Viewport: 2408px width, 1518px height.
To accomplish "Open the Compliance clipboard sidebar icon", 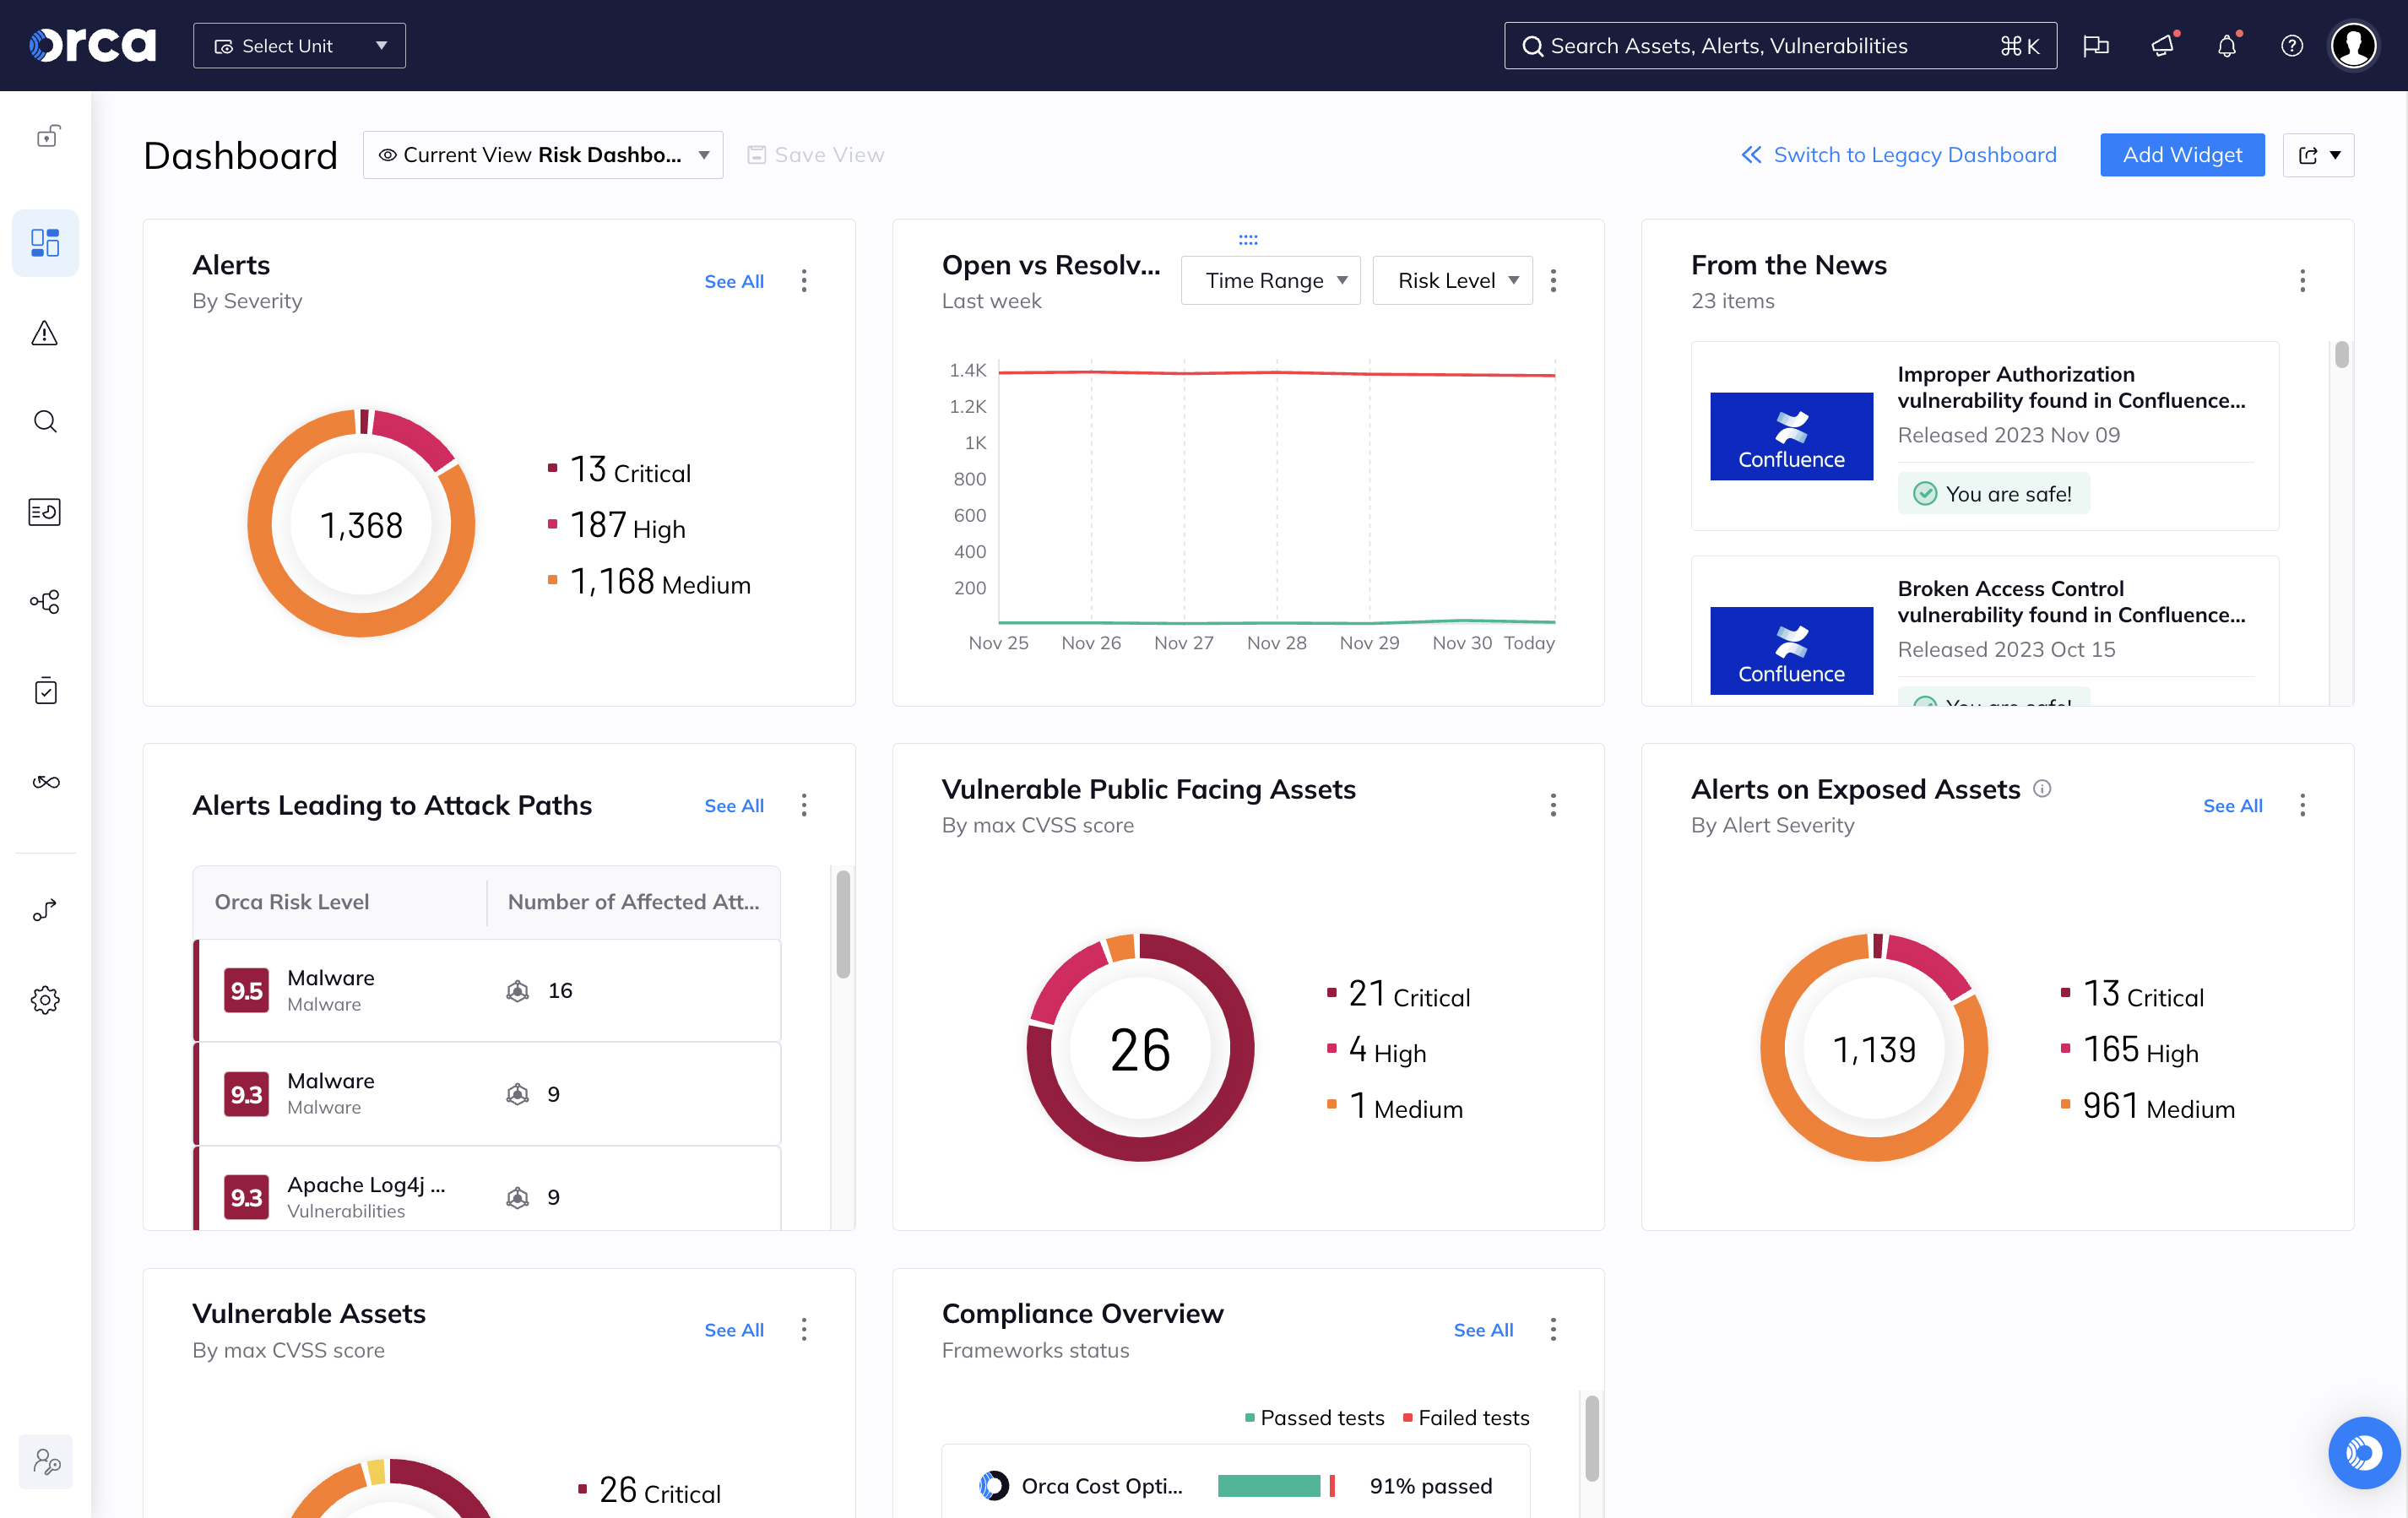I will click(x=45, y=691).
